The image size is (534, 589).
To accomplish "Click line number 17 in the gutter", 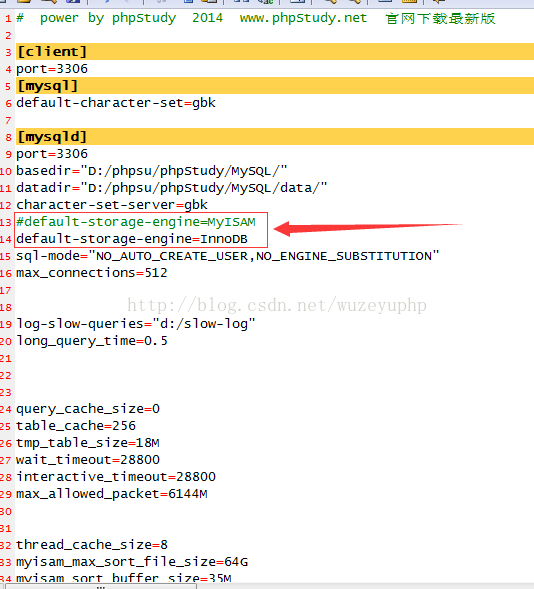I will click(x=6, y=290).
